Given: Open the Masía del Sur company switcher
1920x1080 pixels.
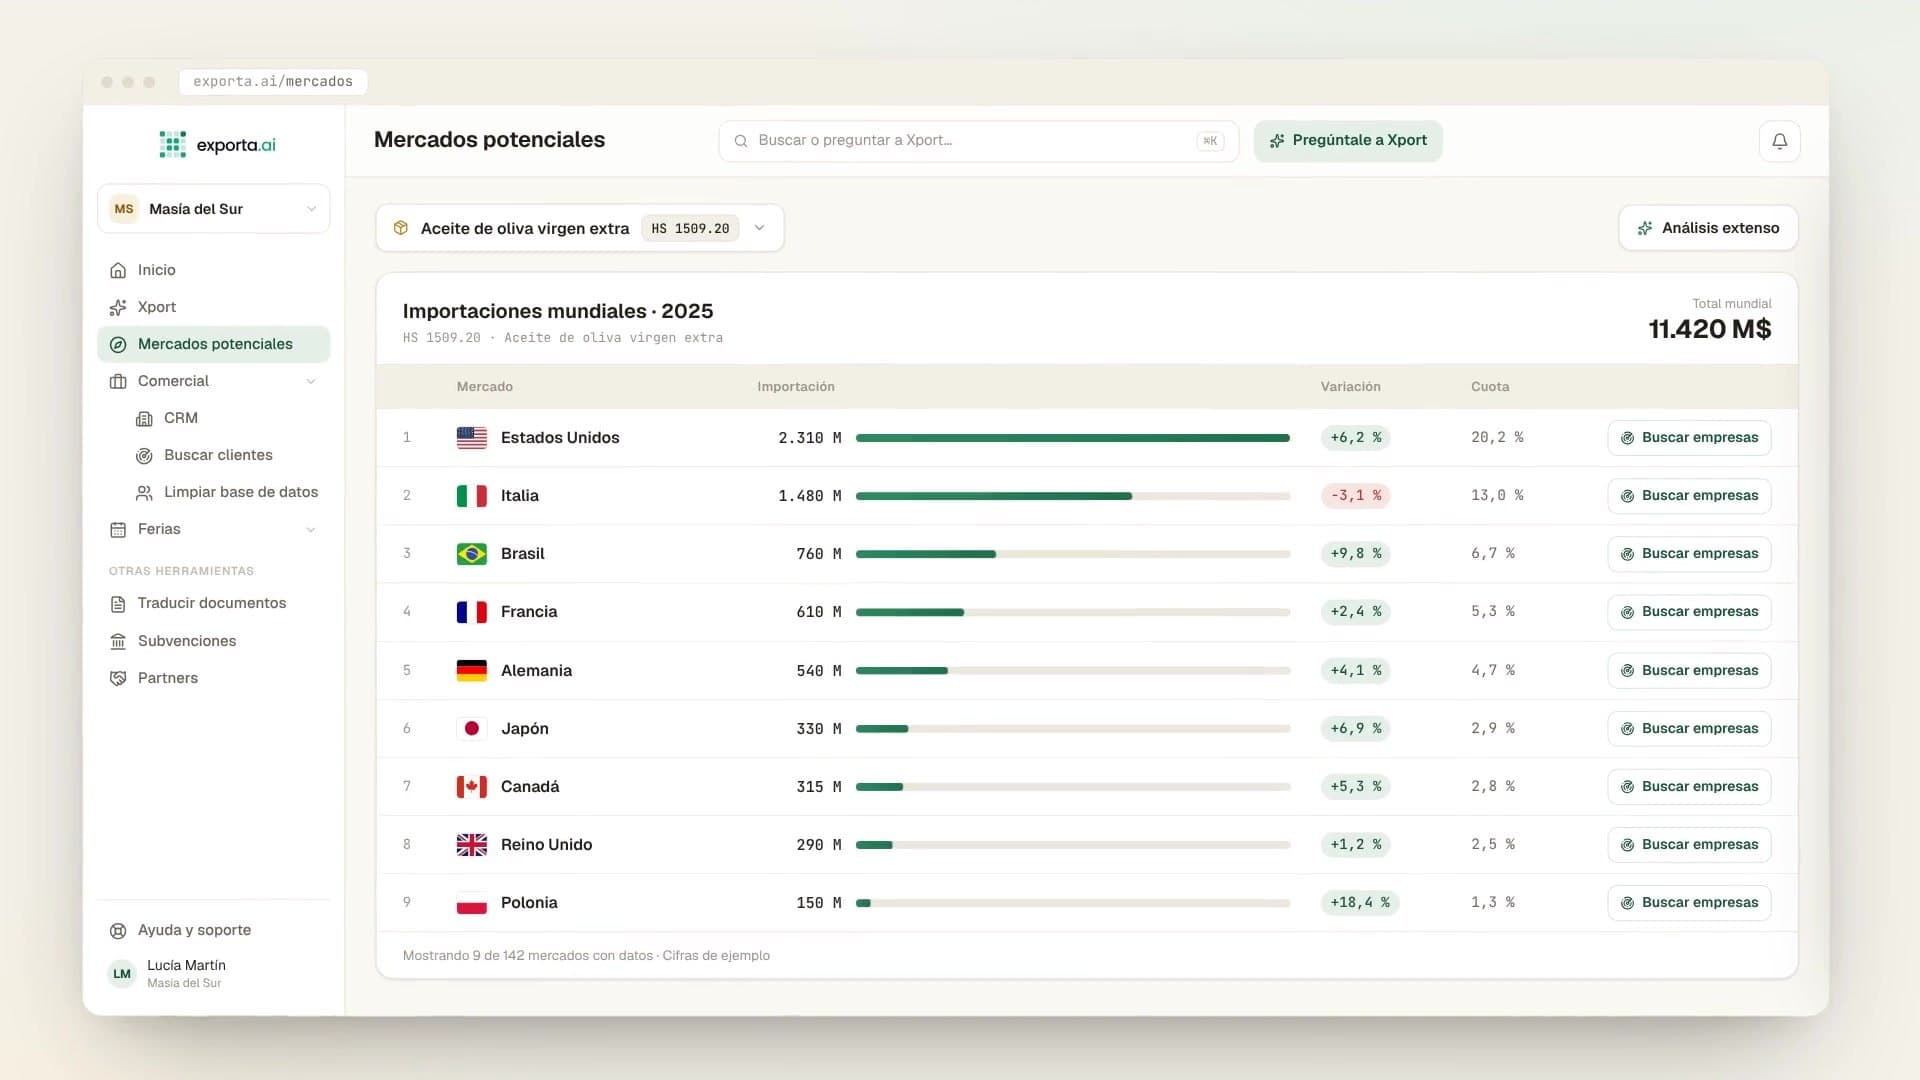Looking at the screenshot, I should (214, 209).
